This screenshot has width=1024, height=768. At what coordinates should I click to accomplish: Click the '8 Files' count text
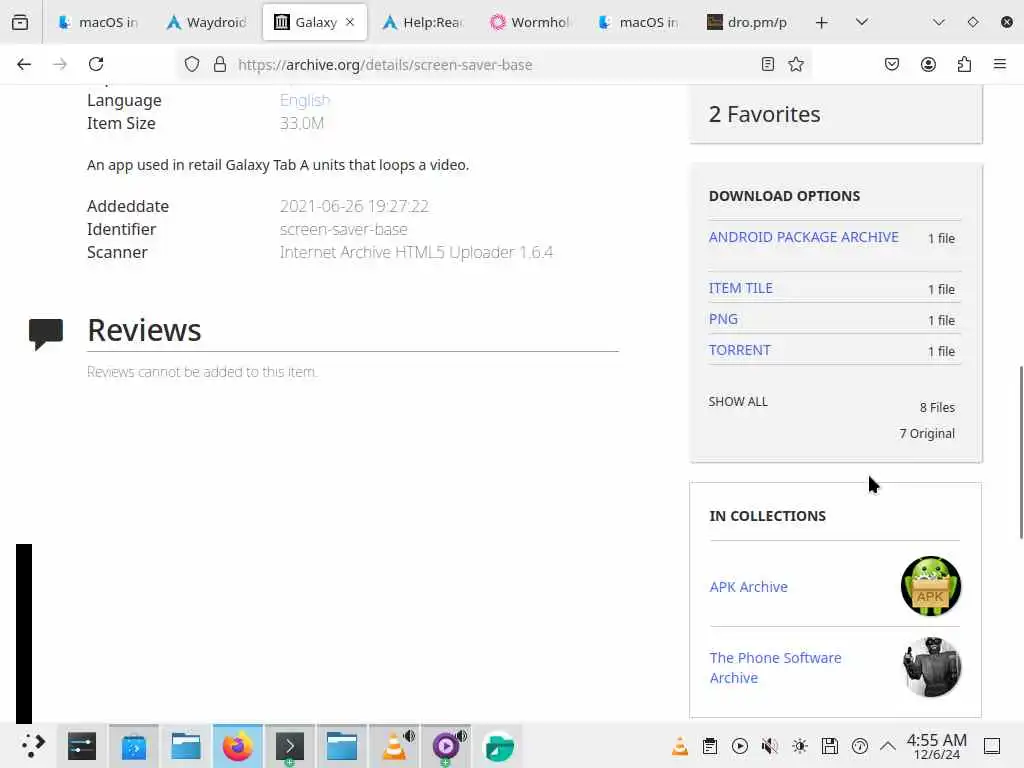937,408
